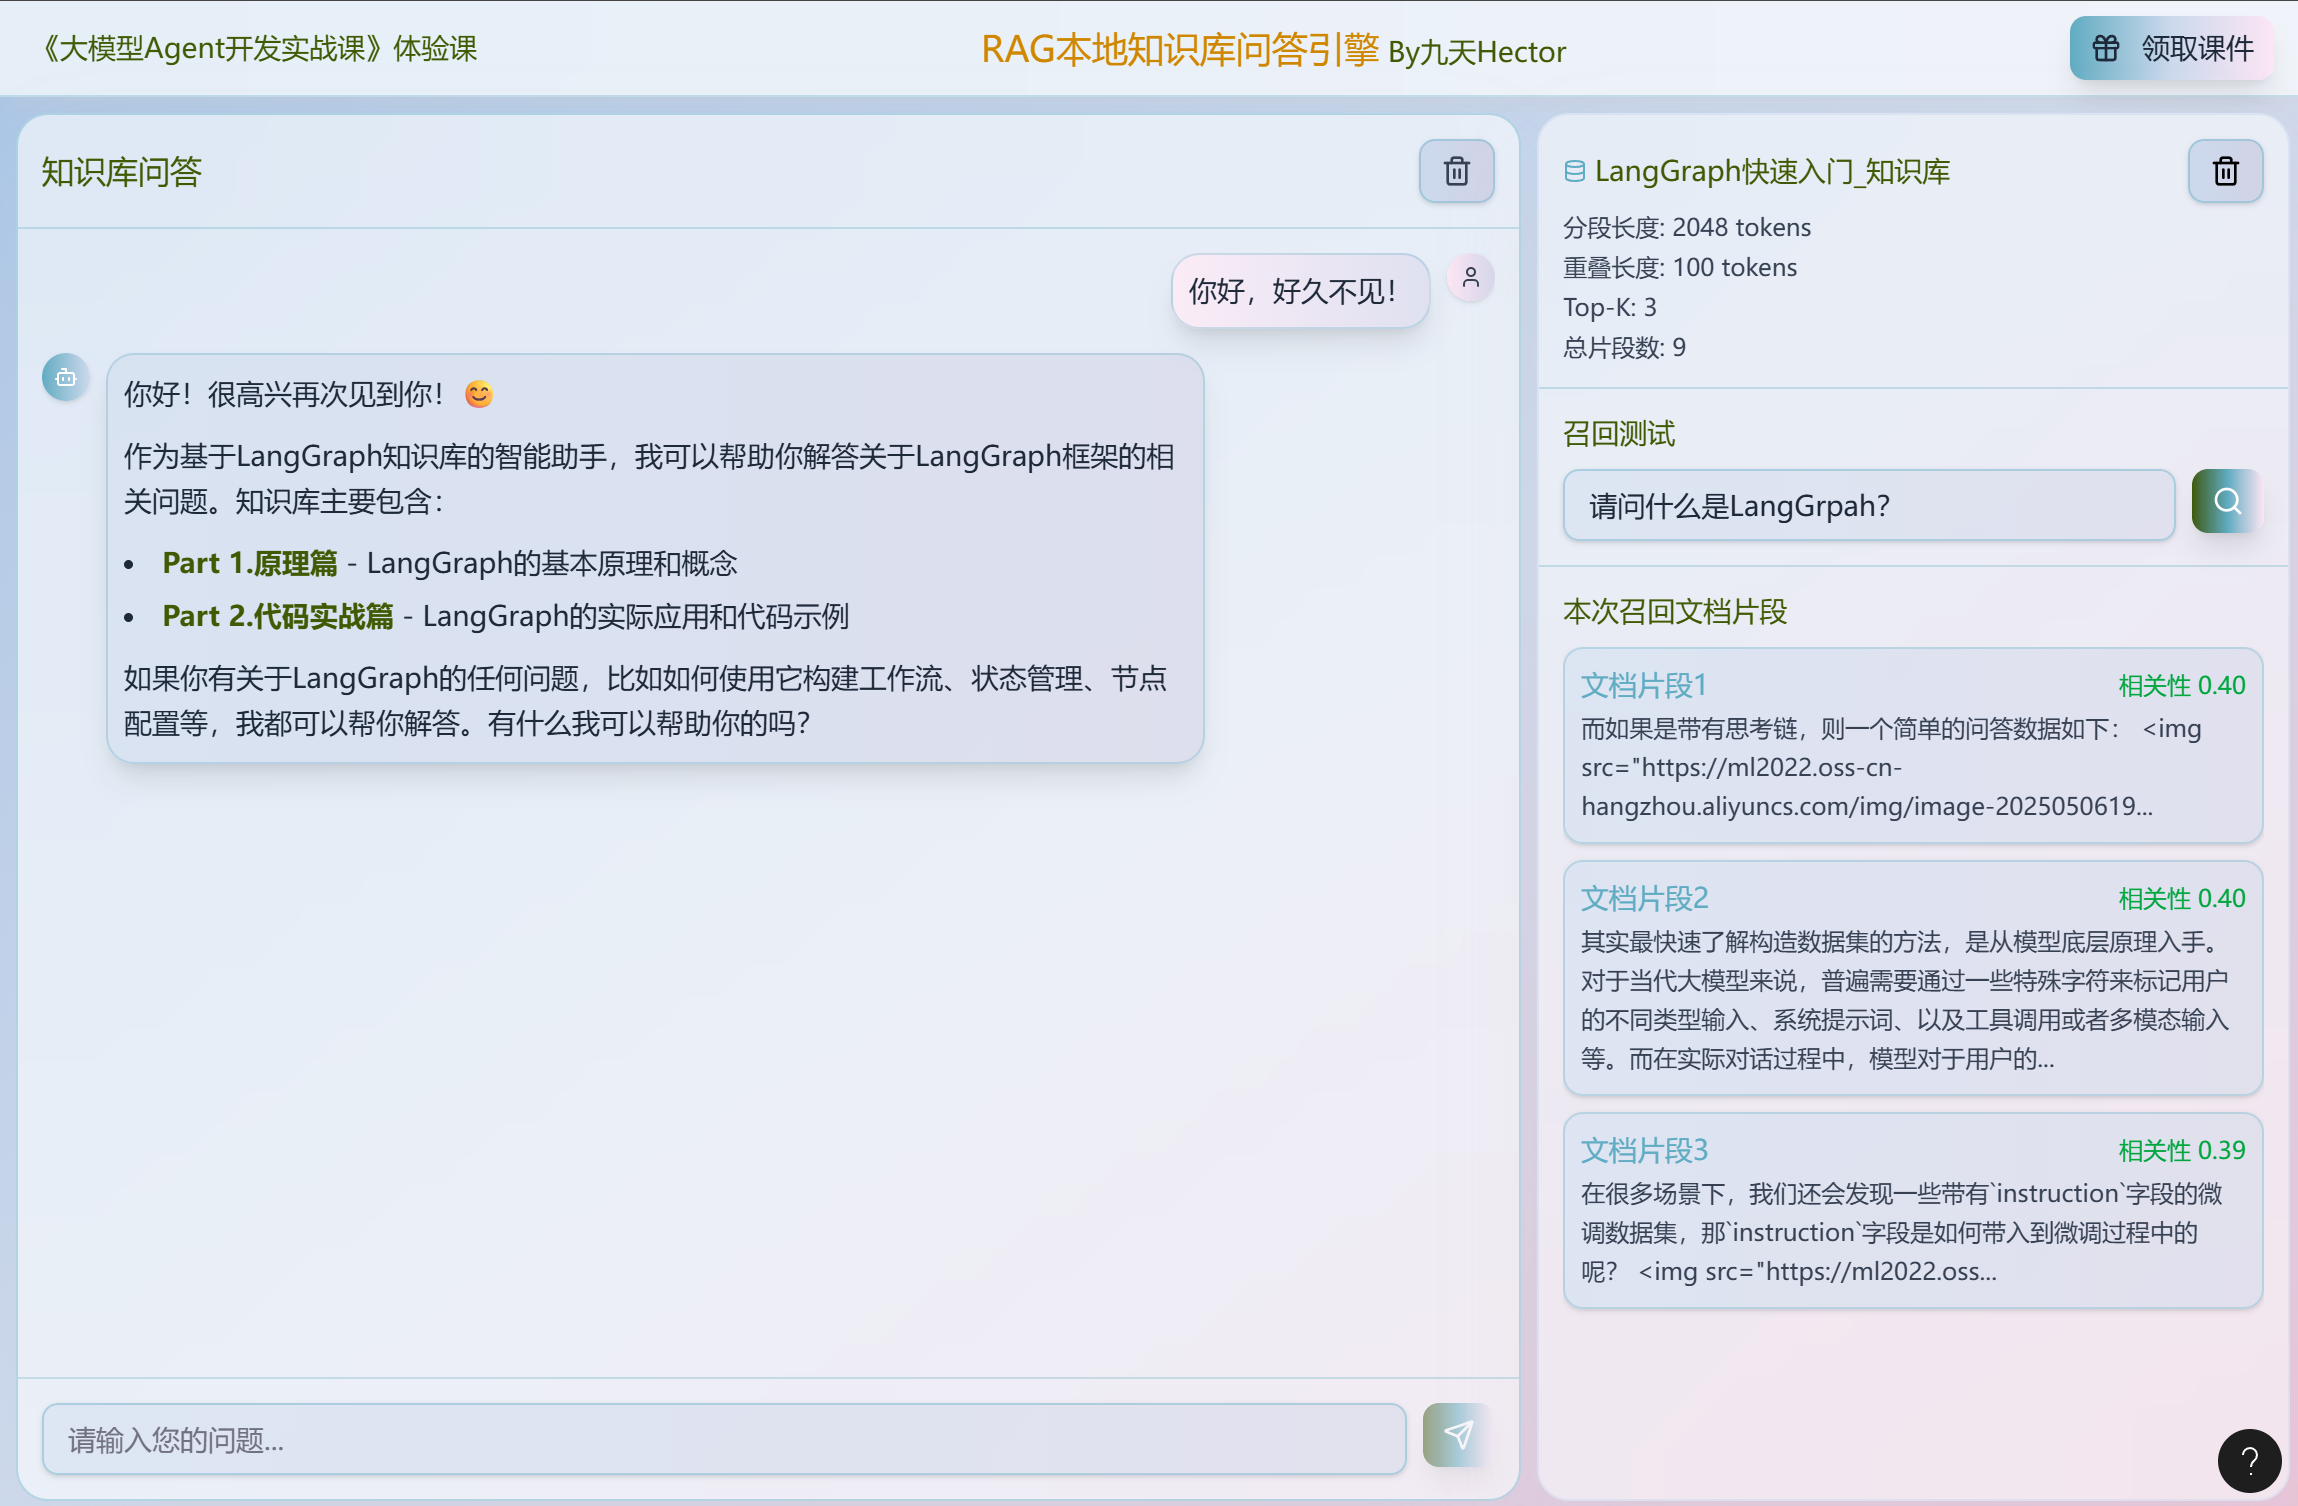
Task: Click the 知识库问答 panel title
Action: pyautogui.click(x=122, y=172)
